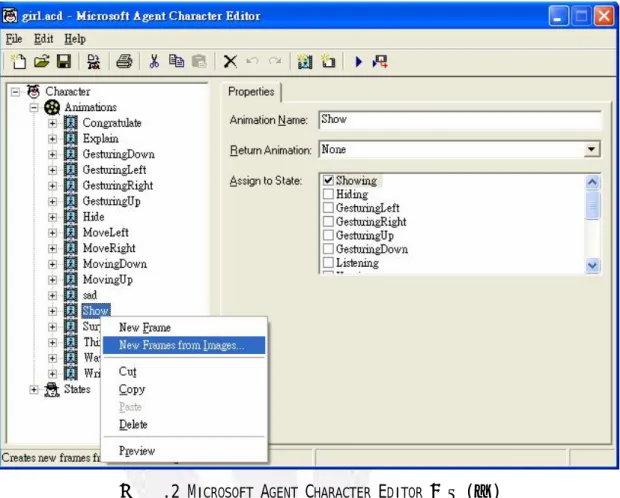This screenshot has height=498, width=620.
Task: Check the GesturingLeft state checkbox
Action: [328, 208]
